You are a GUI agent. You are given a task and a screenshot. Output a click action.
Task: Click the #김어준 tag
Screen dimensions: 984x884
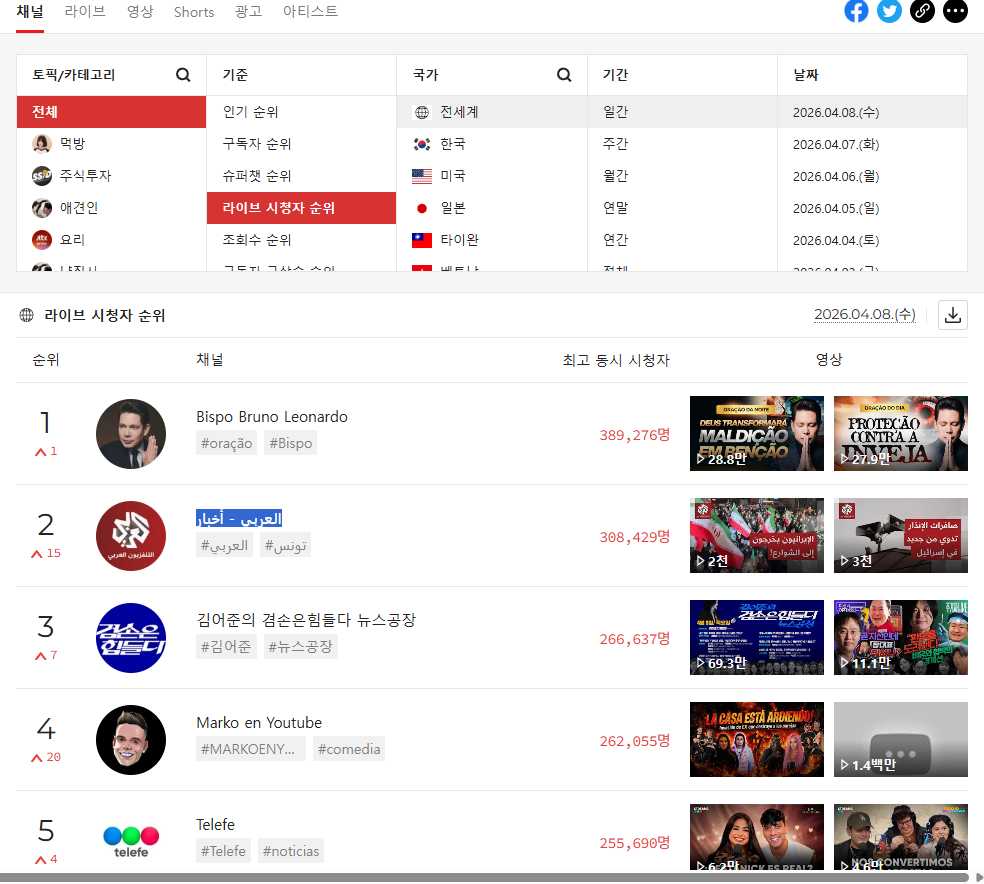click(x=226, y=646)
